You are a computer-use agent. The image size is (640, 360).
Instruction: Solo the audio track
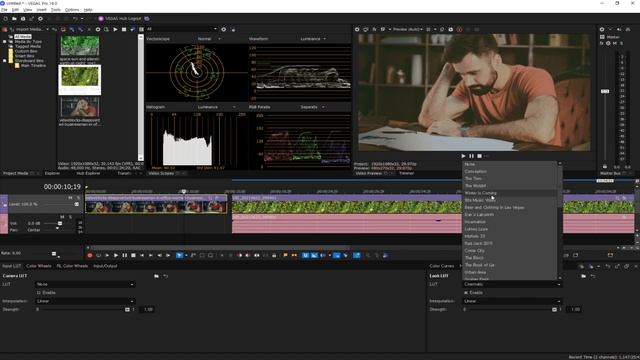(x=70, y=217)
